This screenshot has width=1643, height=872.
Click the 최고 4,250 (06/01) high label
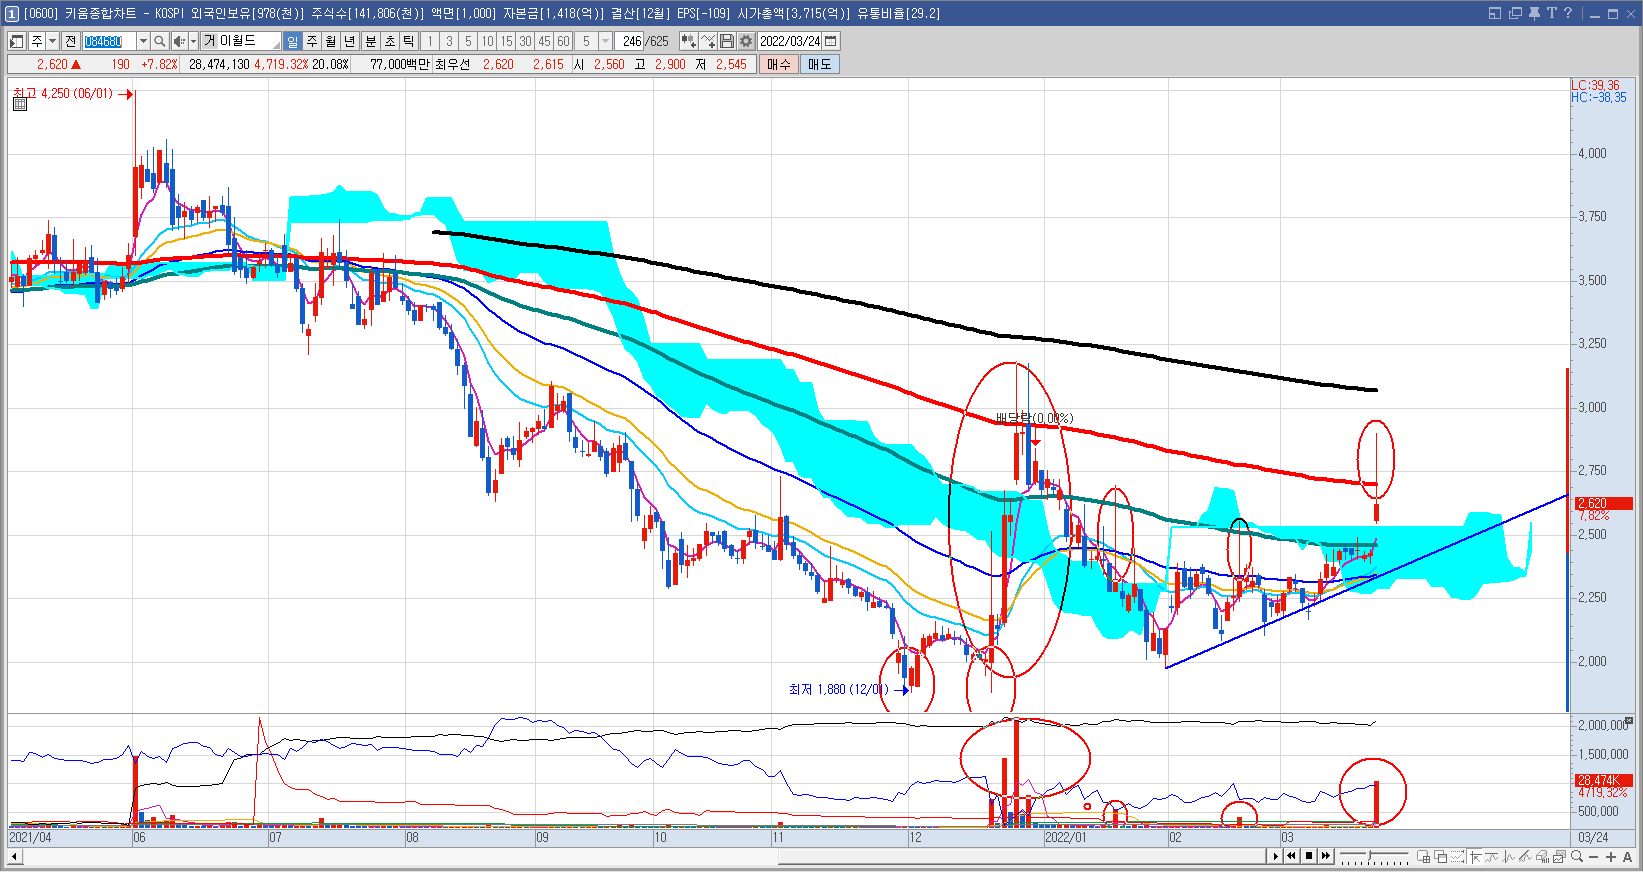pos(62,93)
